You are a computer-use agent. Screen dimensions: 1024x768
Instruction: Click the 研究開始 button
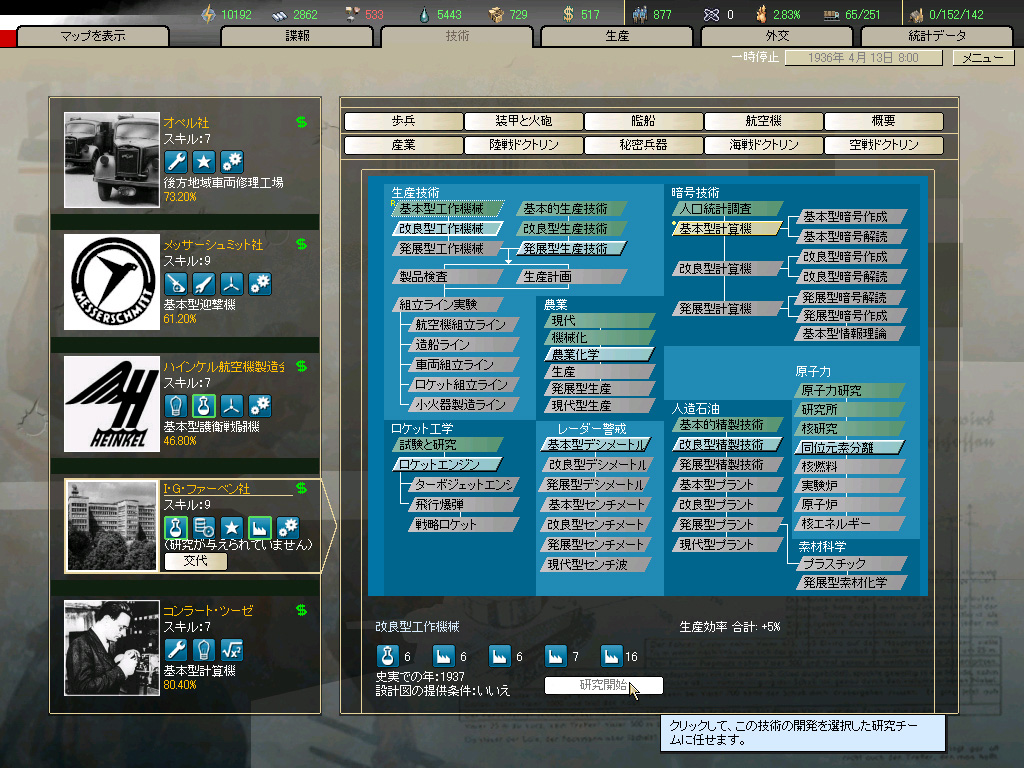point(603,685)
